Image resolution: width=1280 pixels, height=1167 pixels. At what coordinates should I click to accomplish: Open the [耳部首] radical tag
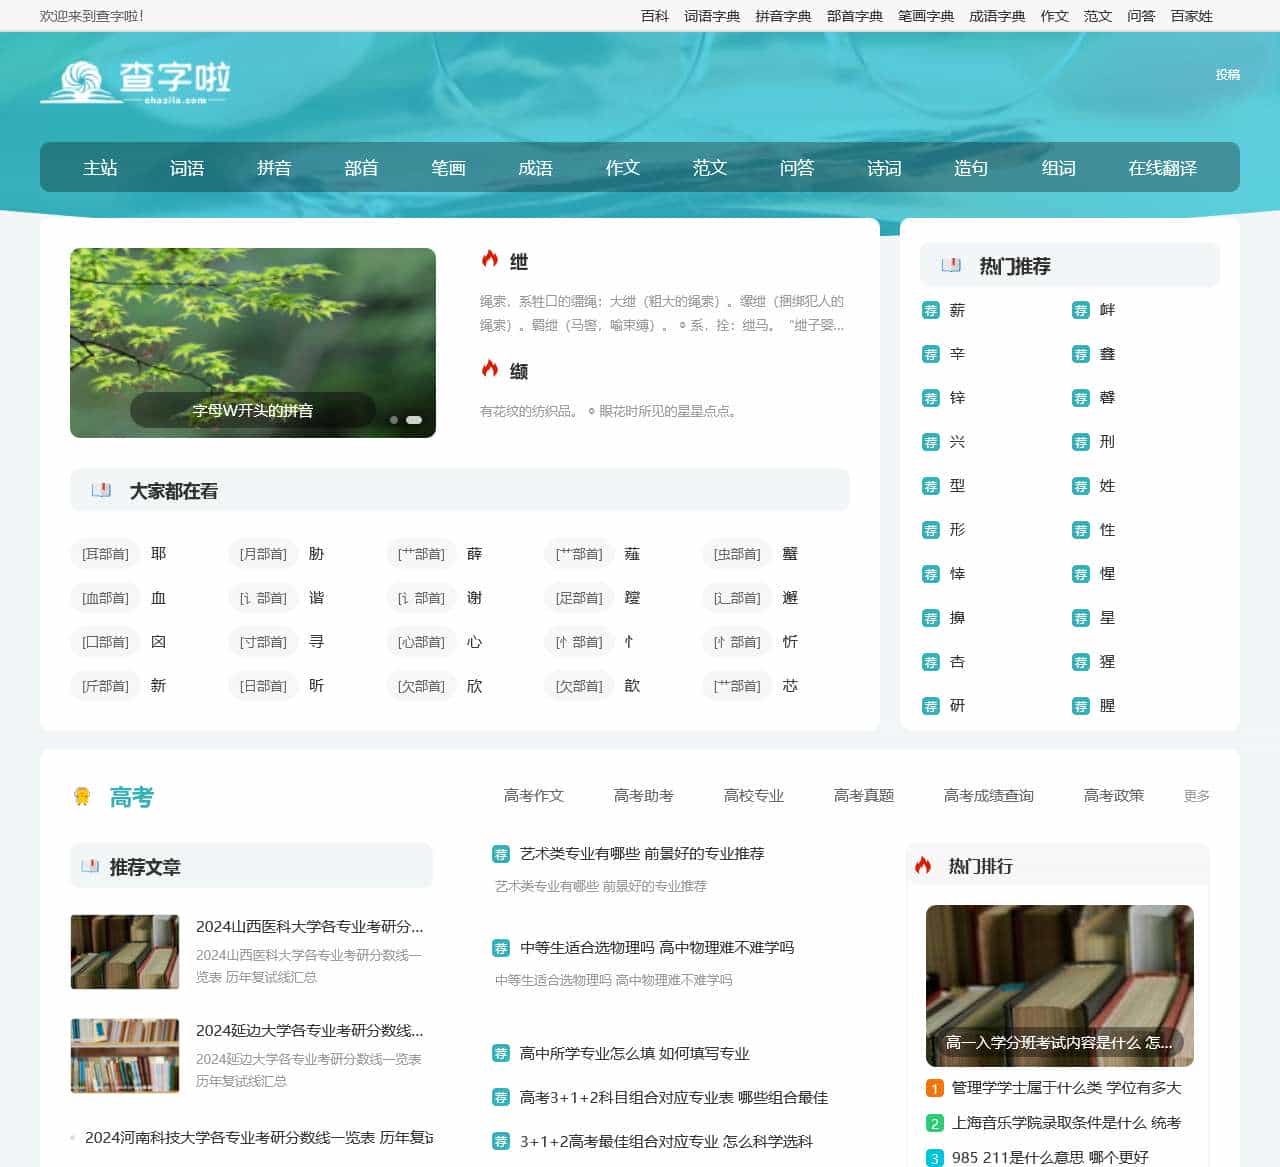point(105,554)
